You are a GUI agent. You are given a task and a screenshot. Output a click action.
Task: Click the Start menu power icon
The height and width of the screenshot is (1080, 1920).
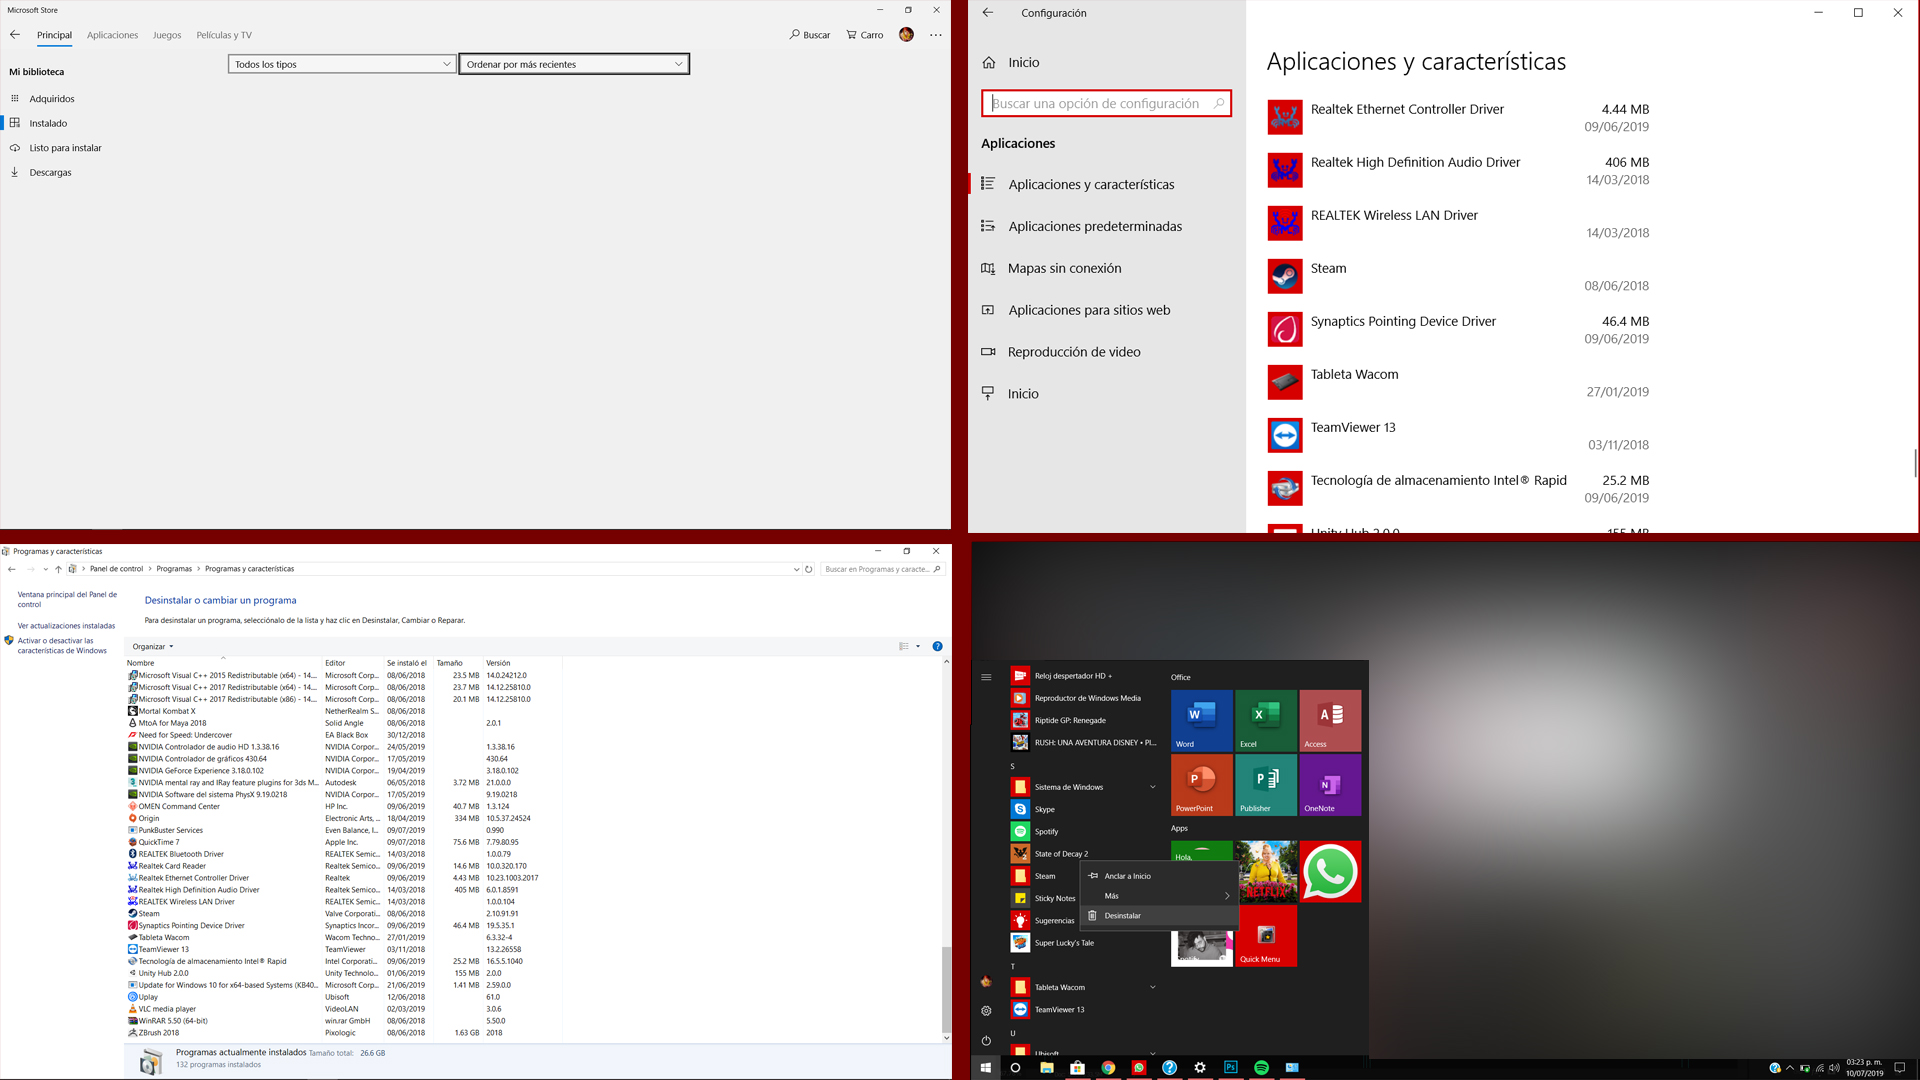click(986, 1041)
